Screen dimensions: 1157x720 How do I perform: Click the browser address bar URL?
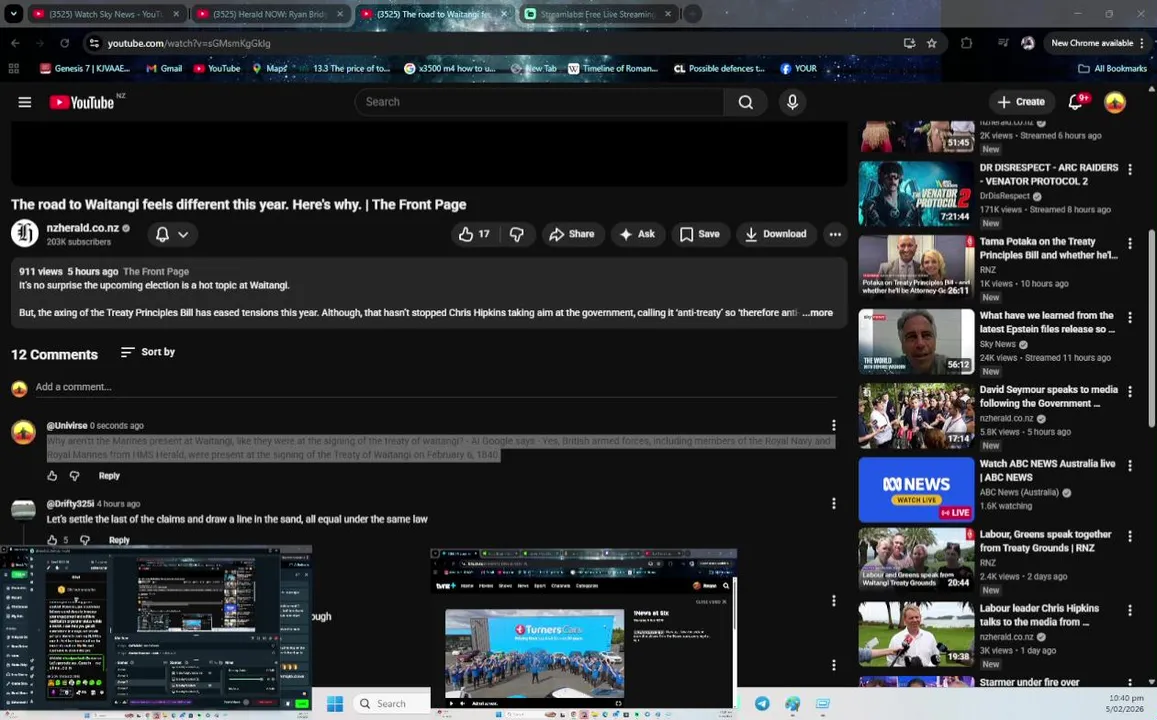pos(189,43)
